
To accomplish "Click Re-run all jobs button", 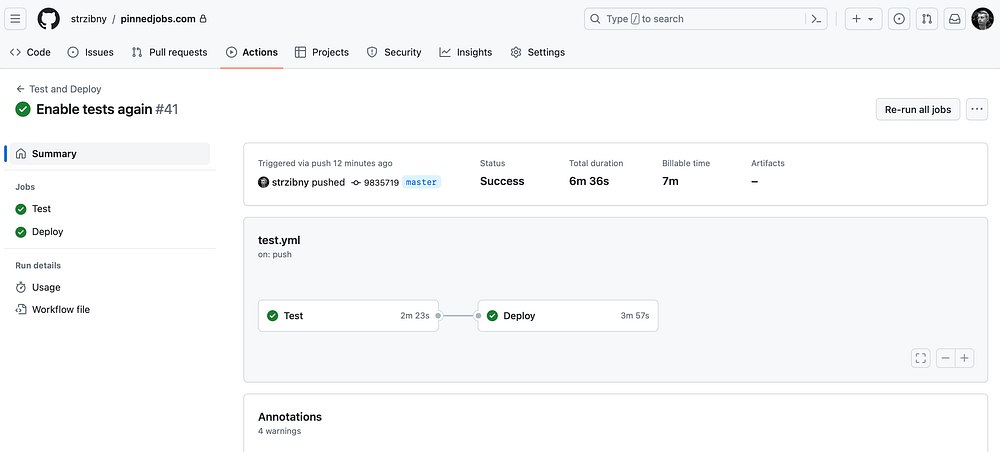I will (918, 109).
